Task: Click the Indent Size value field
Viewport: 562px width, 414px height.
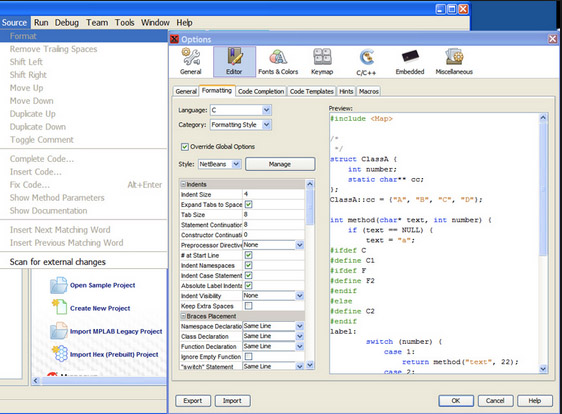Action: pos(273,194)
